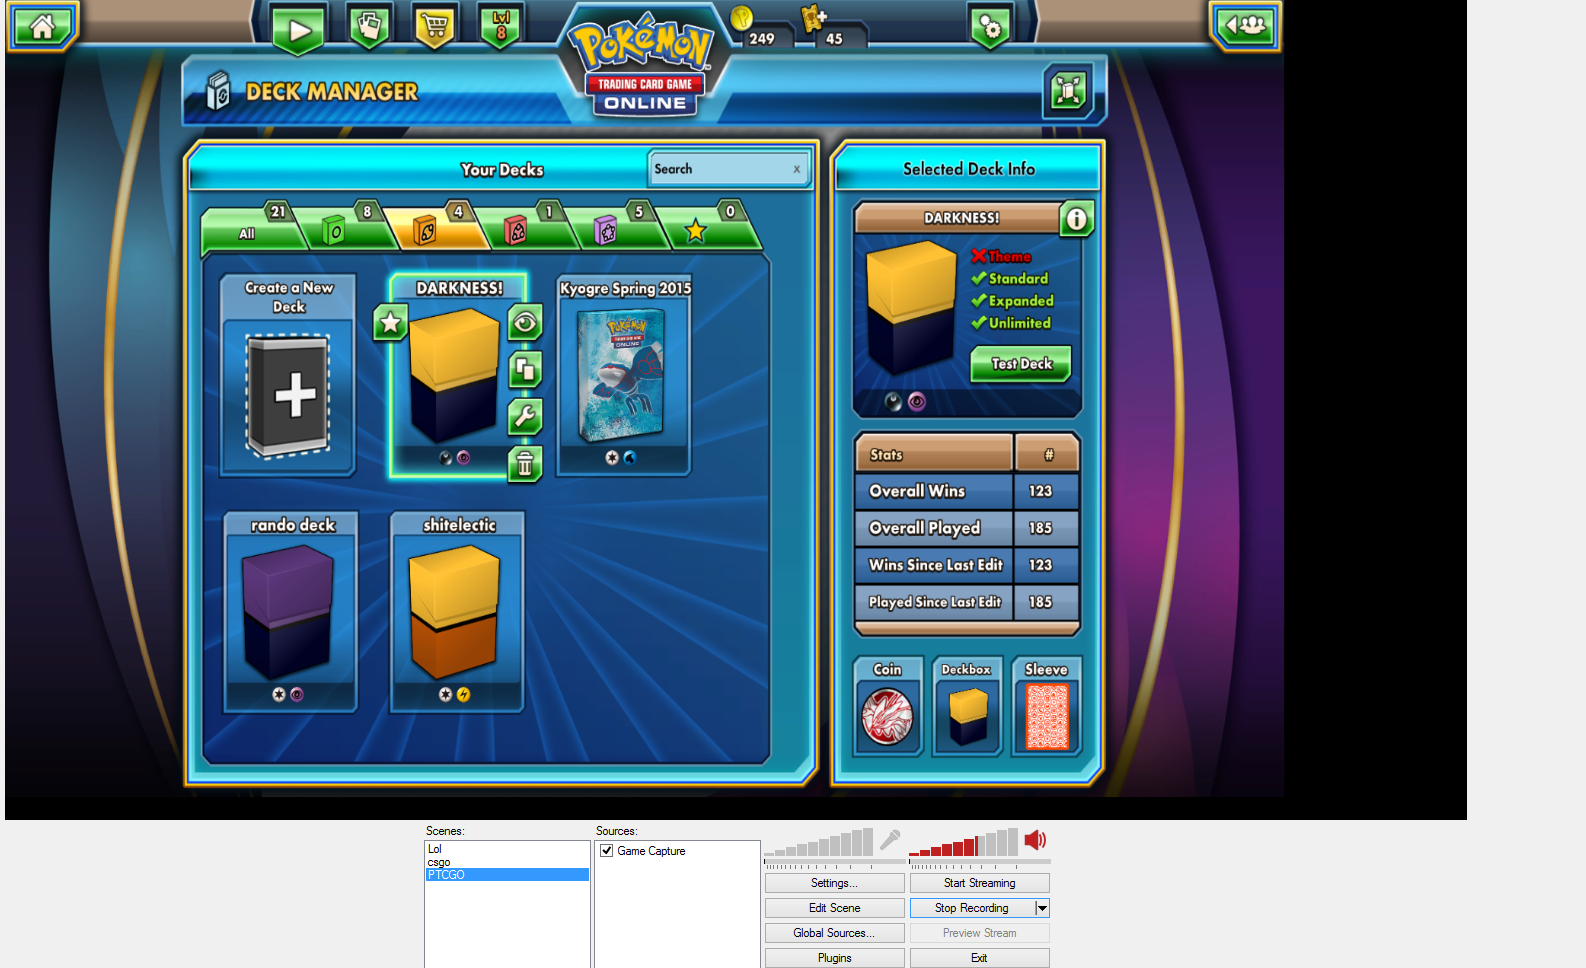The image size is (1586, 968).
Task: Delete DARKNESS! deck with trash icon
Action: [525, 464]
